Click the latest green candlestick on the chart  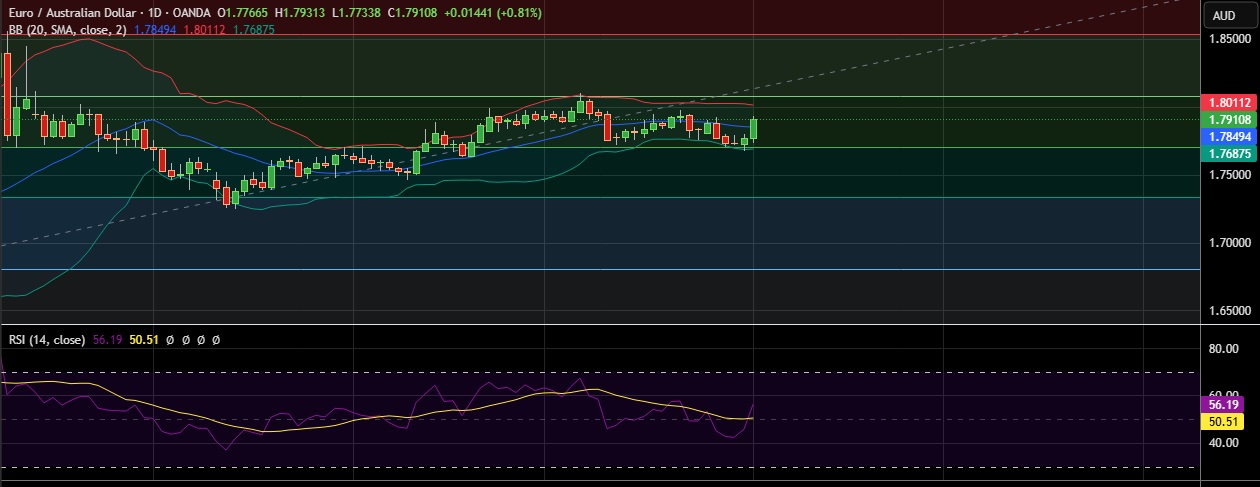click(x=753, y=129)
